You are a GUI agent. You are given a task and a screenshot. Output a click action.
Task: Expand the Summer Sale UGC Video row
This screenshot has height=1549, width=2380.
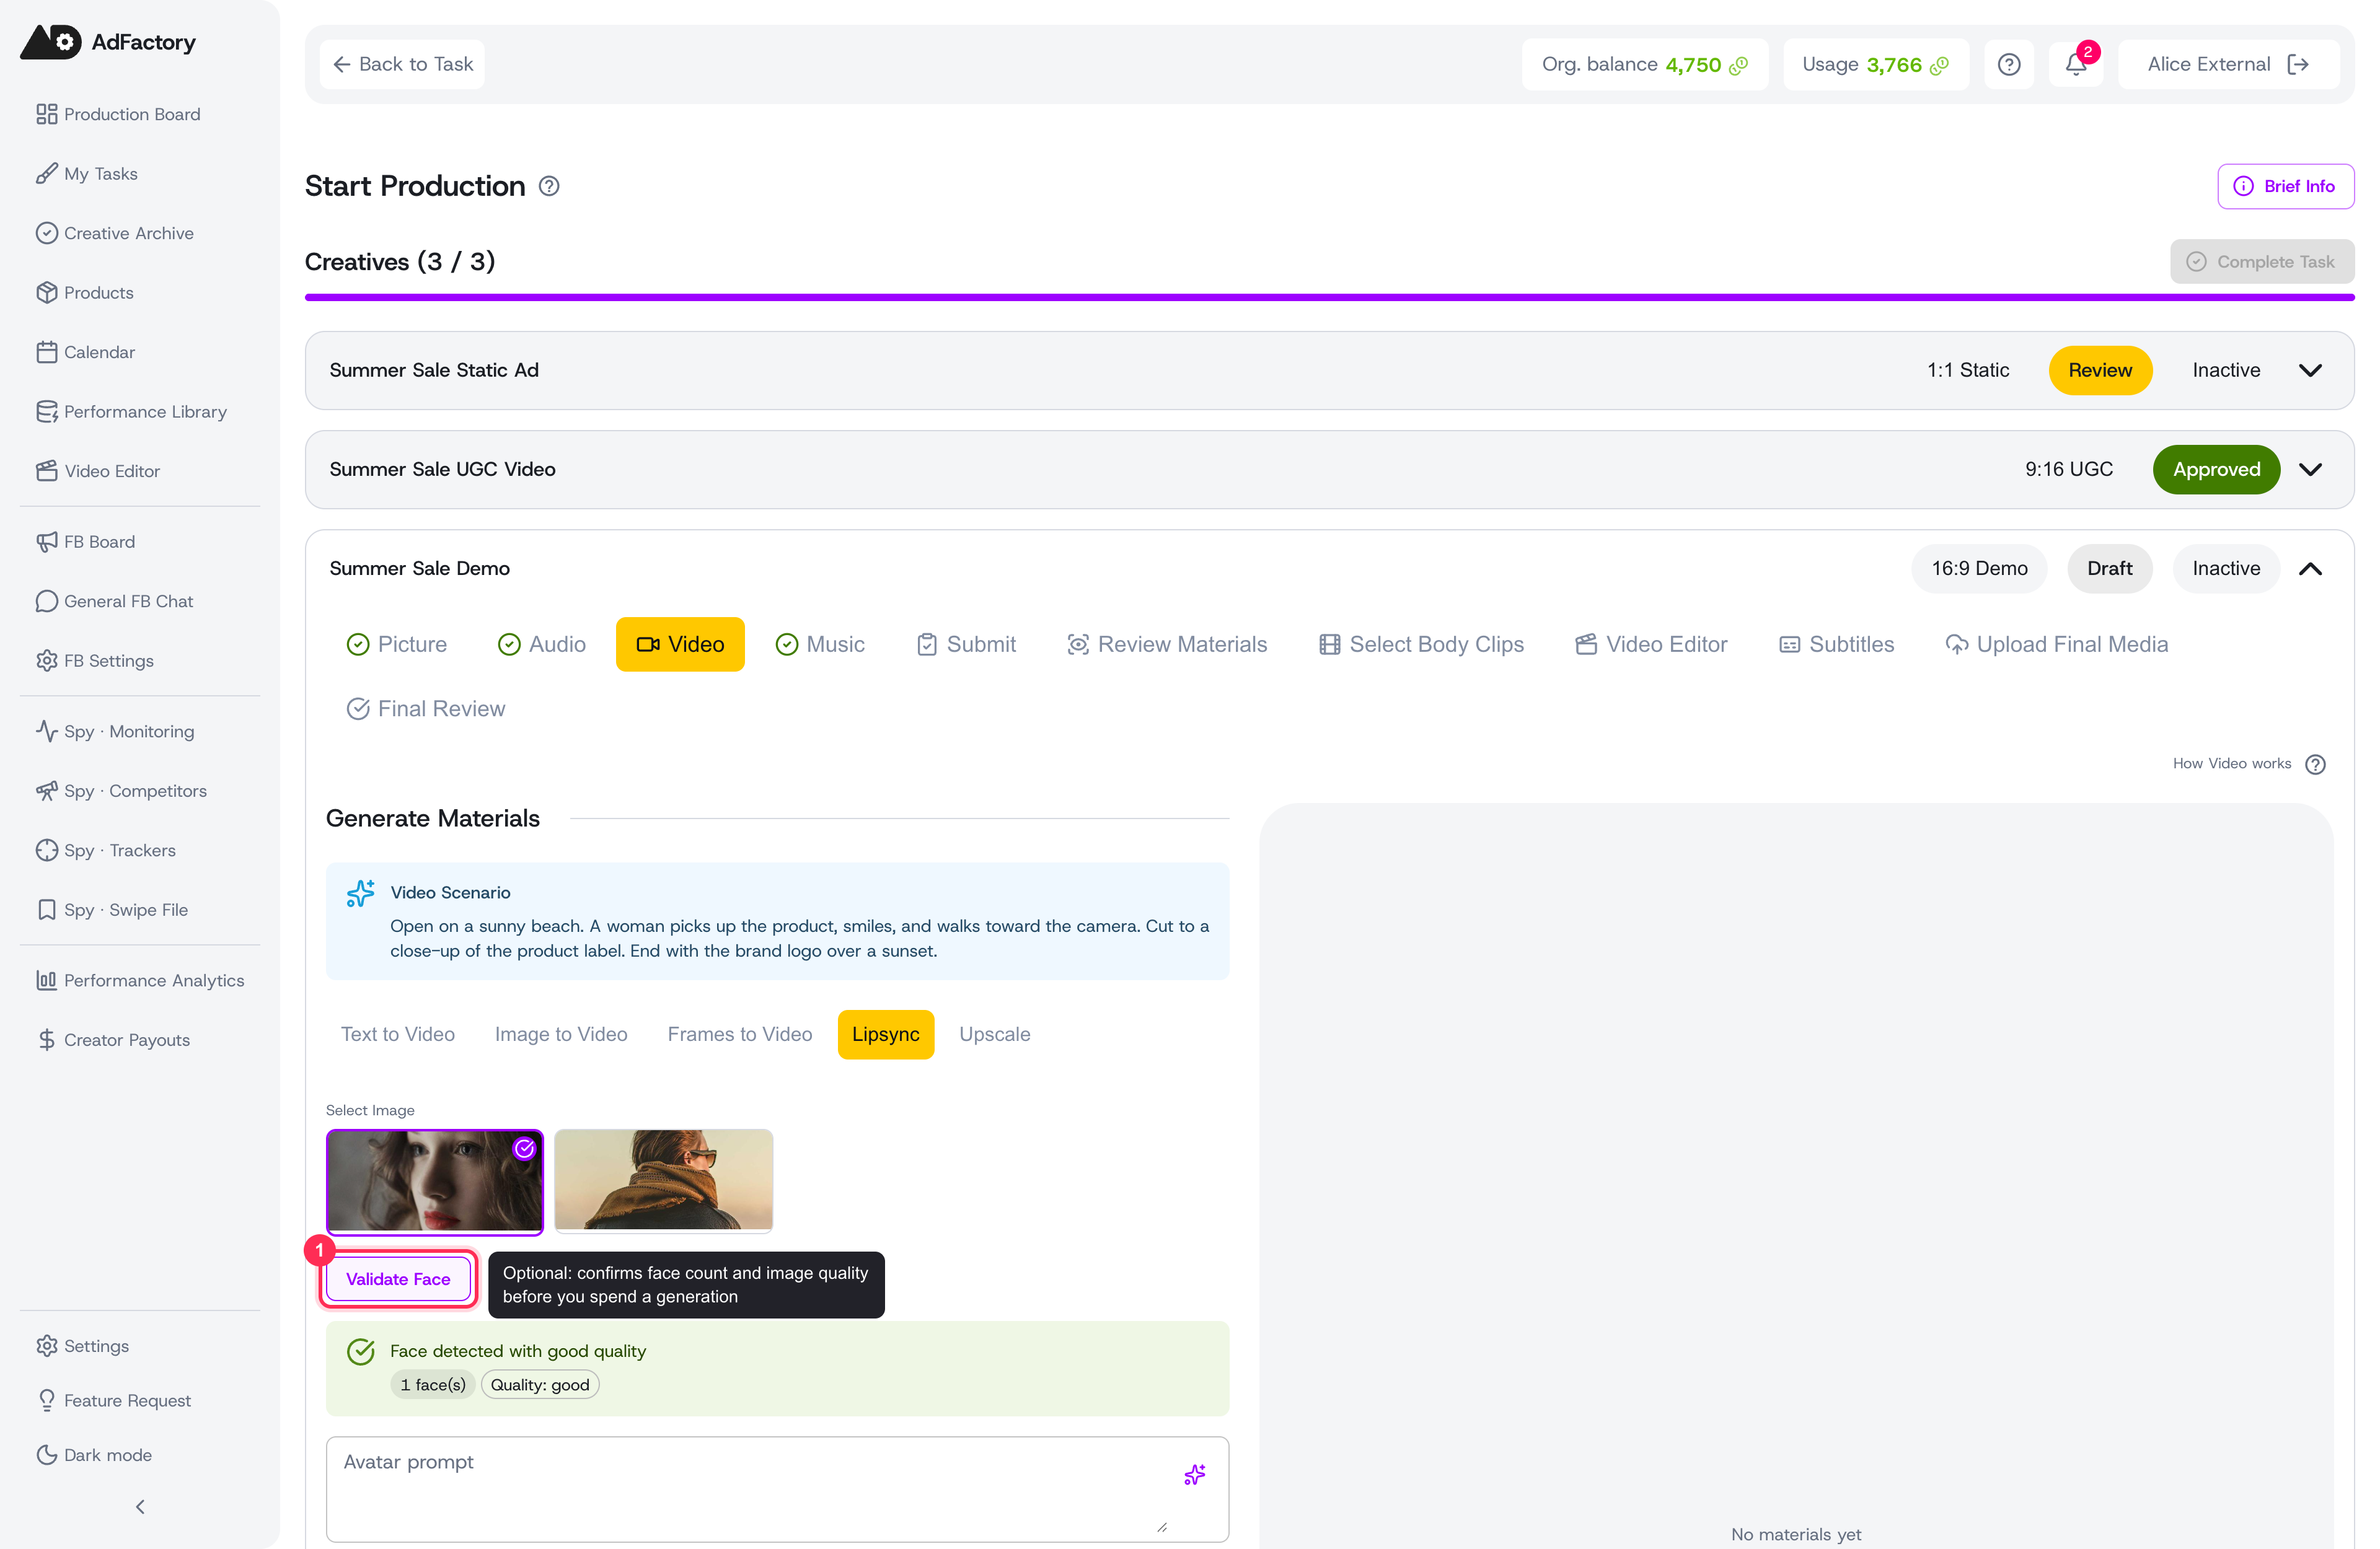[x=2310, y=469]
